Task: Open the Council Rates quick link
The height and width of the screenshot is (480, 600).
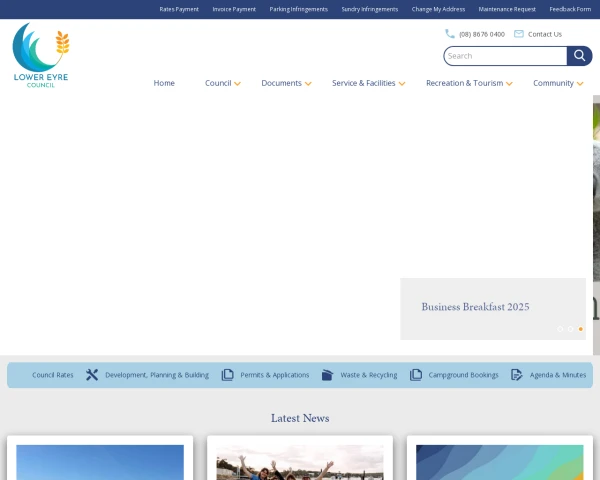Action: pos(52,375)
